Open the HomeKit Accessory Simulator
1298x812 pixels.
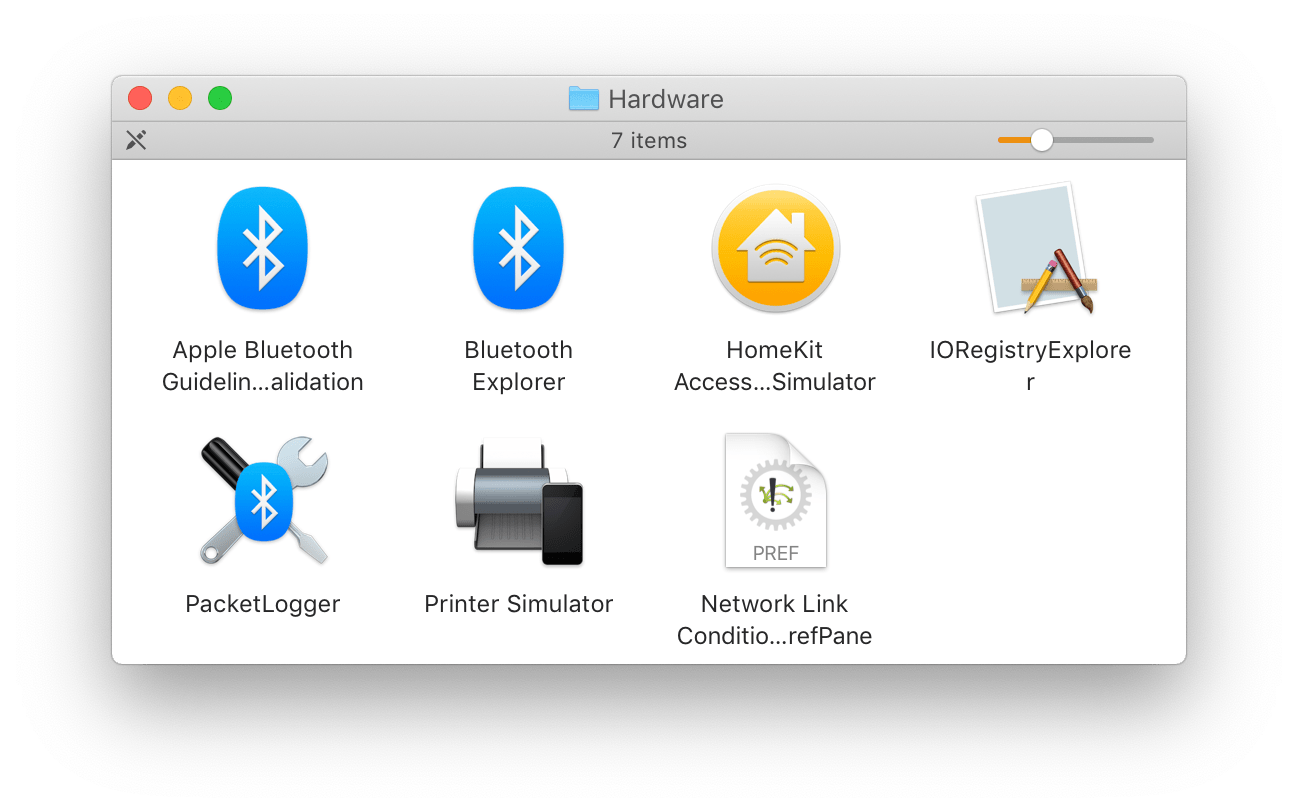click(x=775, y=248)
